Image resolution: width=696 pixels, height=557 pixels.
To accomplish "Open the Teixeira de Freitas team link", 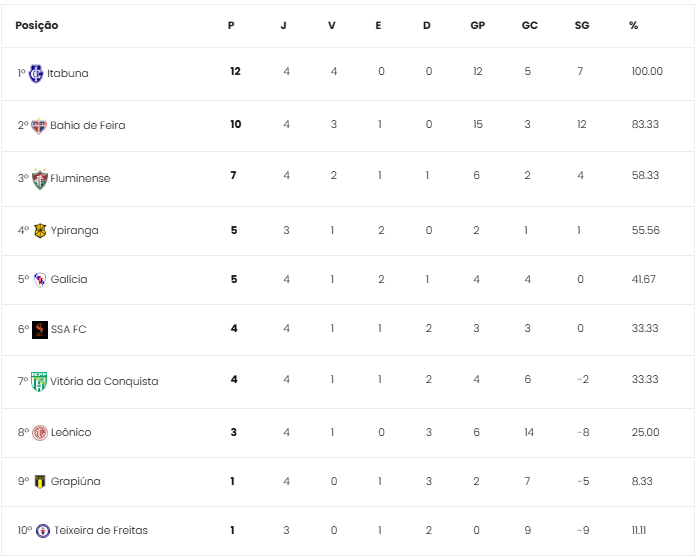I will 101,530.
